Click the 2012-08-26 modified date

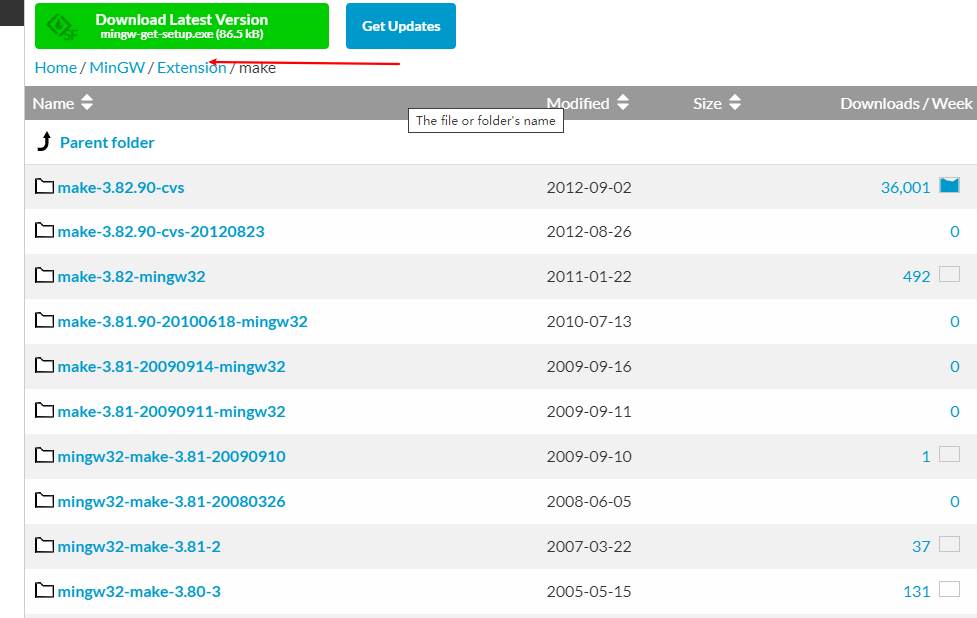pos(589,232)
